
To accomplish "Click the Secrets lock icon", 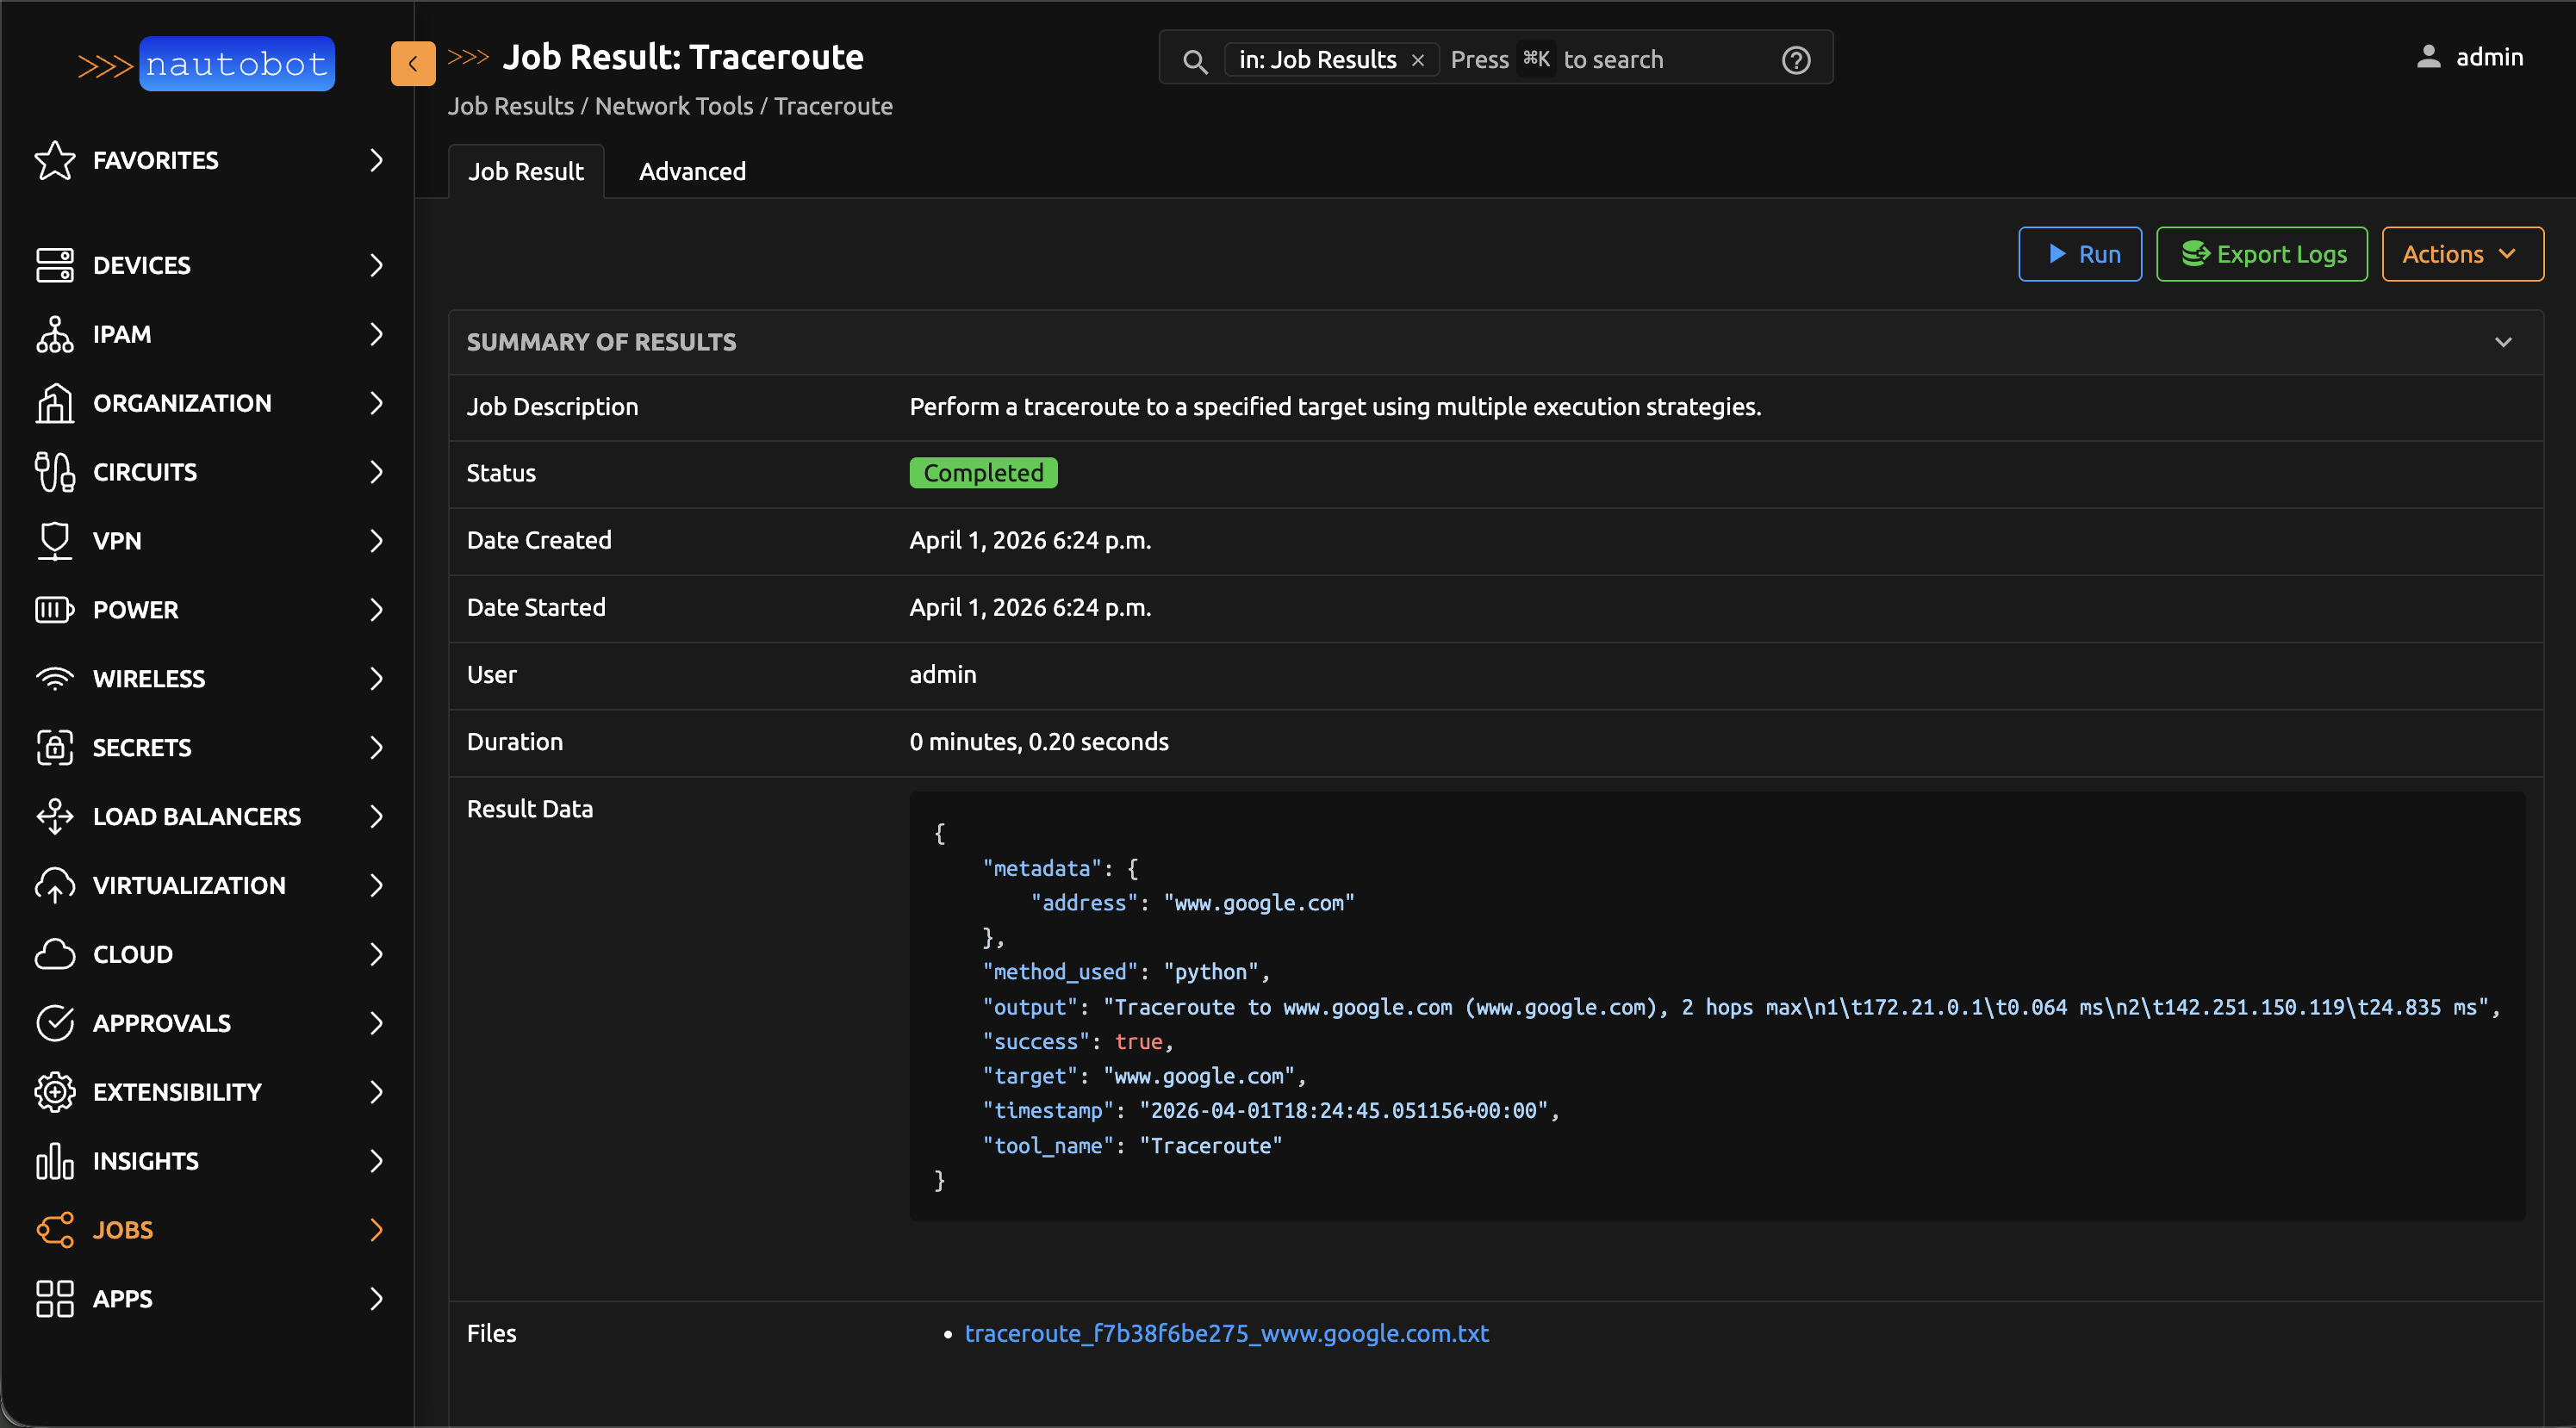I will [54, 747].
